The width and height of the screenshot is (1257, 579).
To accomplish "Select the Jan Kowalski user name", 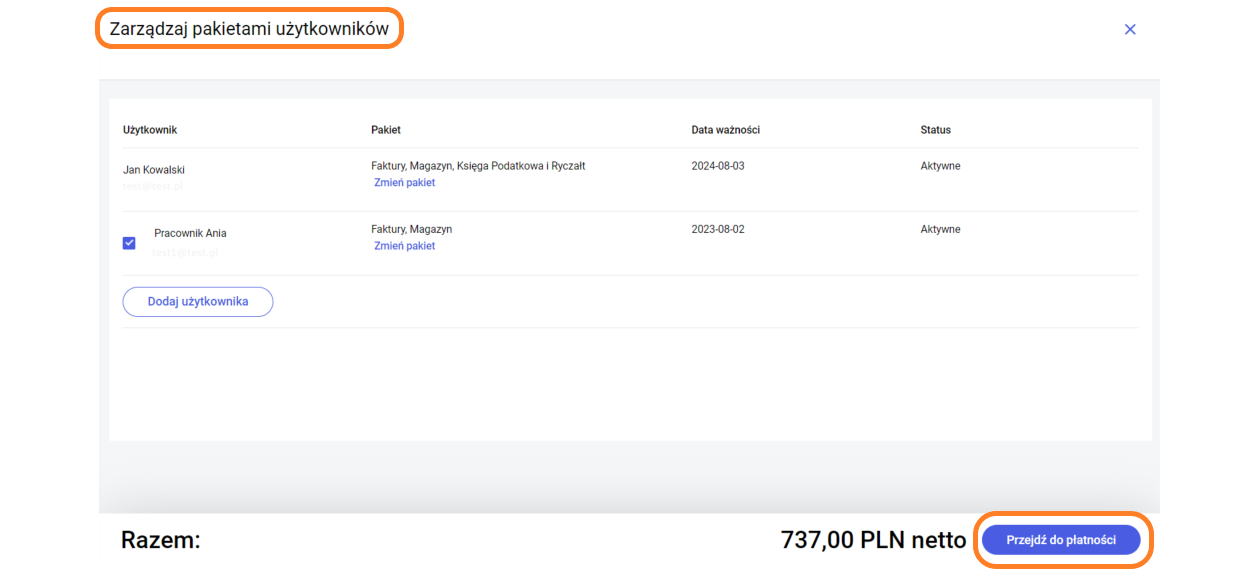I will click(x=154, y=170).
